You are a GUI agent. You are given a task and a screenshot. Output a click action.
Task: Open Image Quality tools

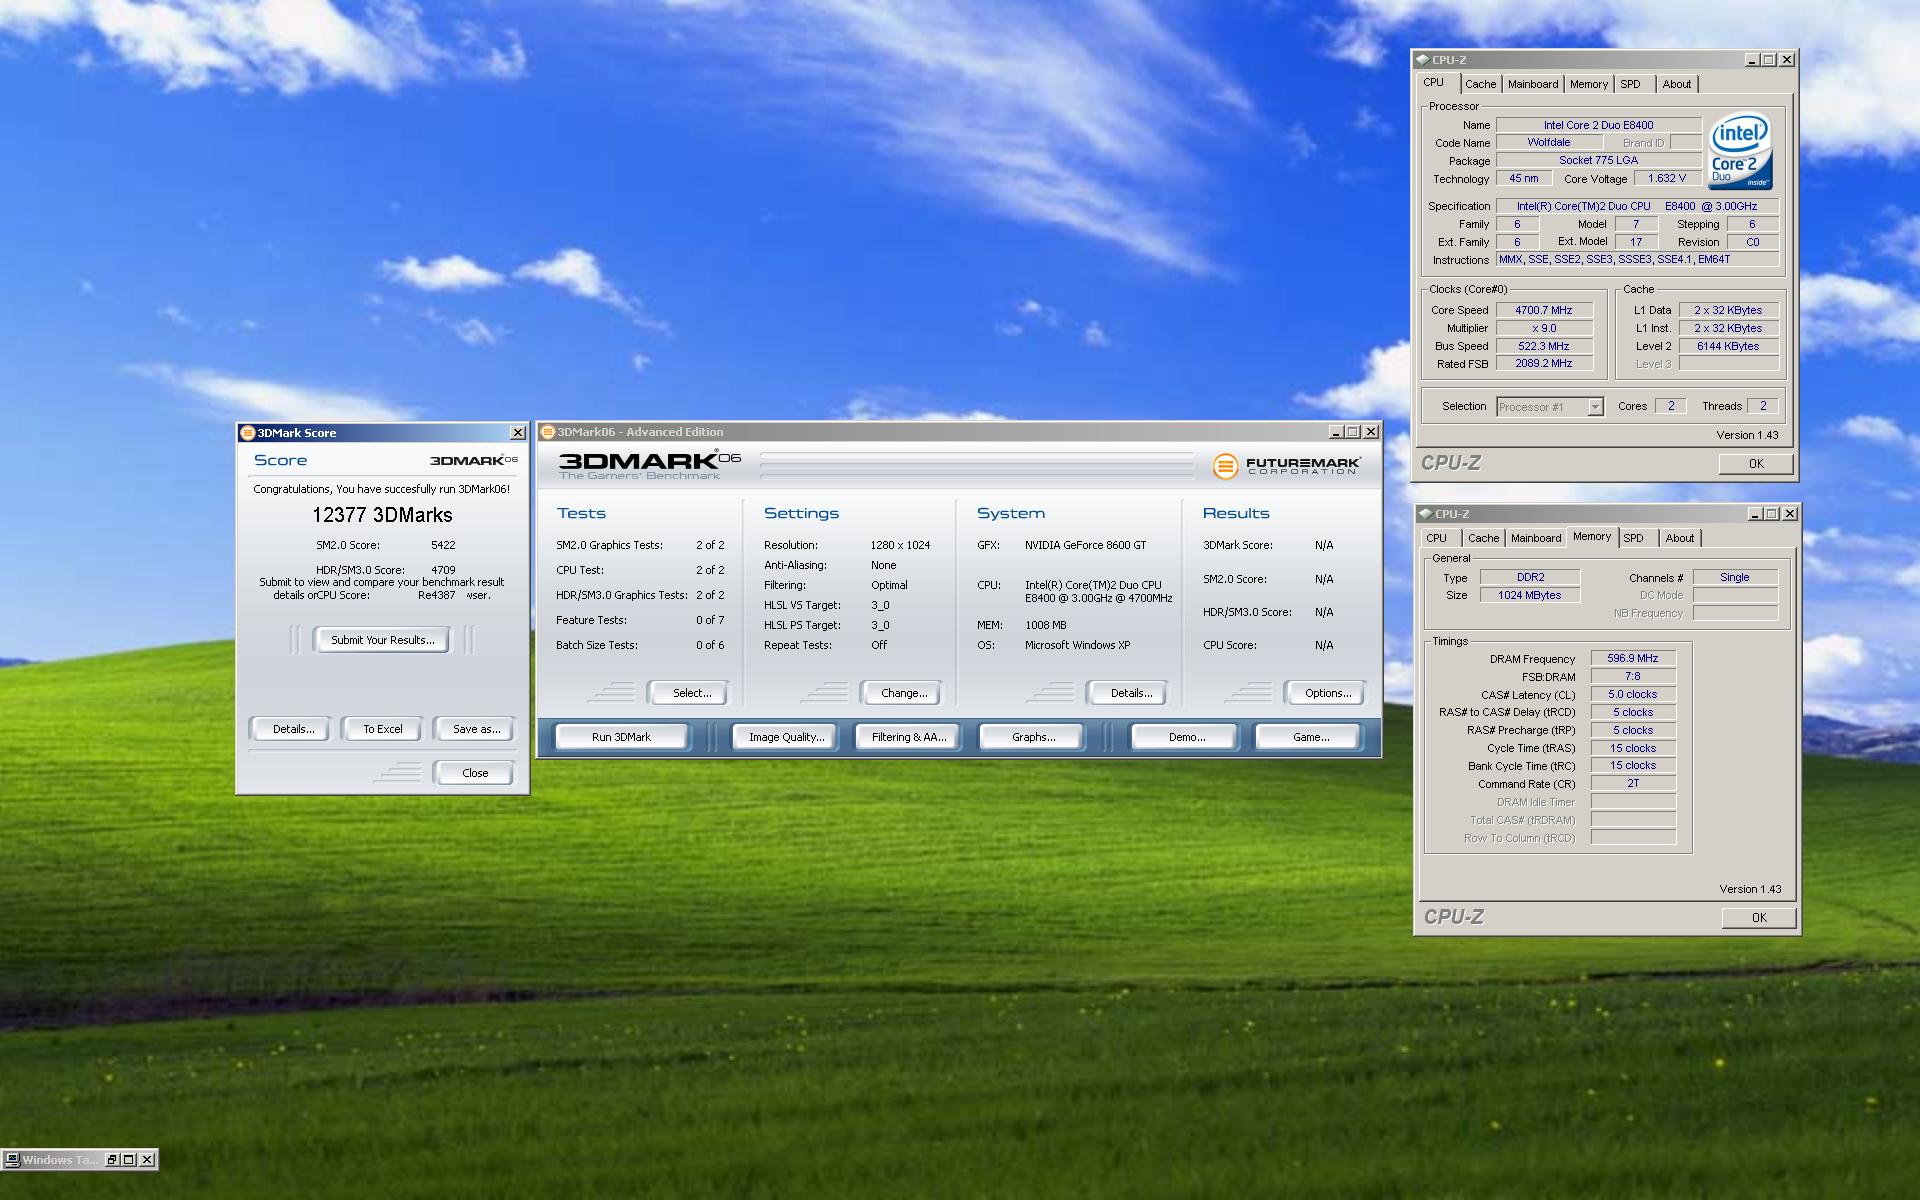[x=787, y=737]
